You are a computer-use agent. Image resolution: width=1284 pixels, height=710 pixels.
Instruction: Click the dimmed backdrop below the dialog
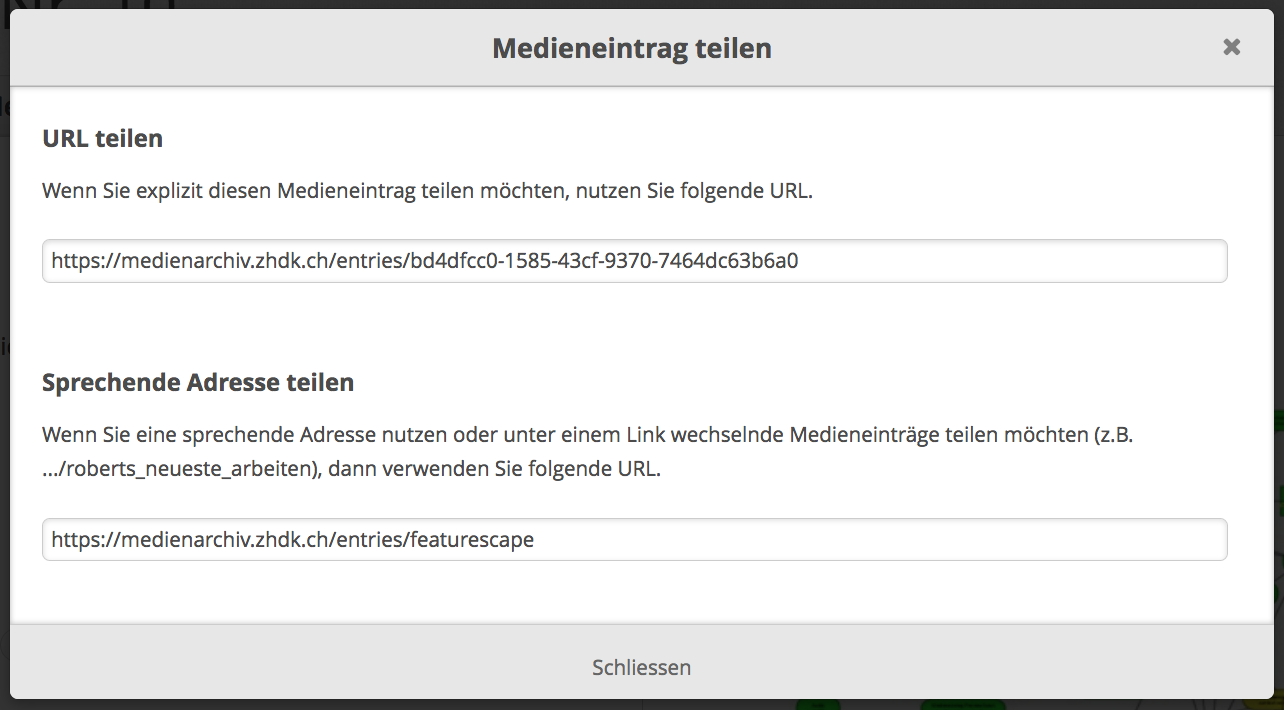click(x=400, y=704)
